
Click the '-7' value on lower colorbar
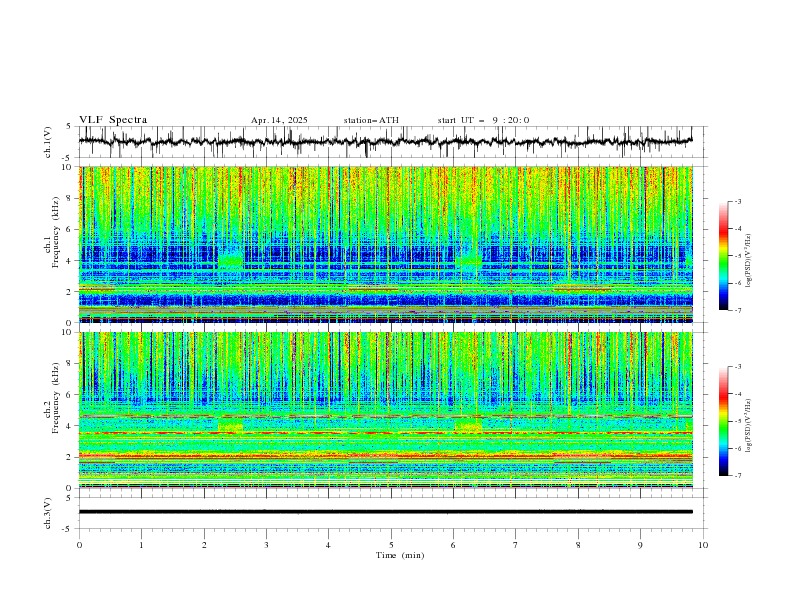(x=737, y=476)
